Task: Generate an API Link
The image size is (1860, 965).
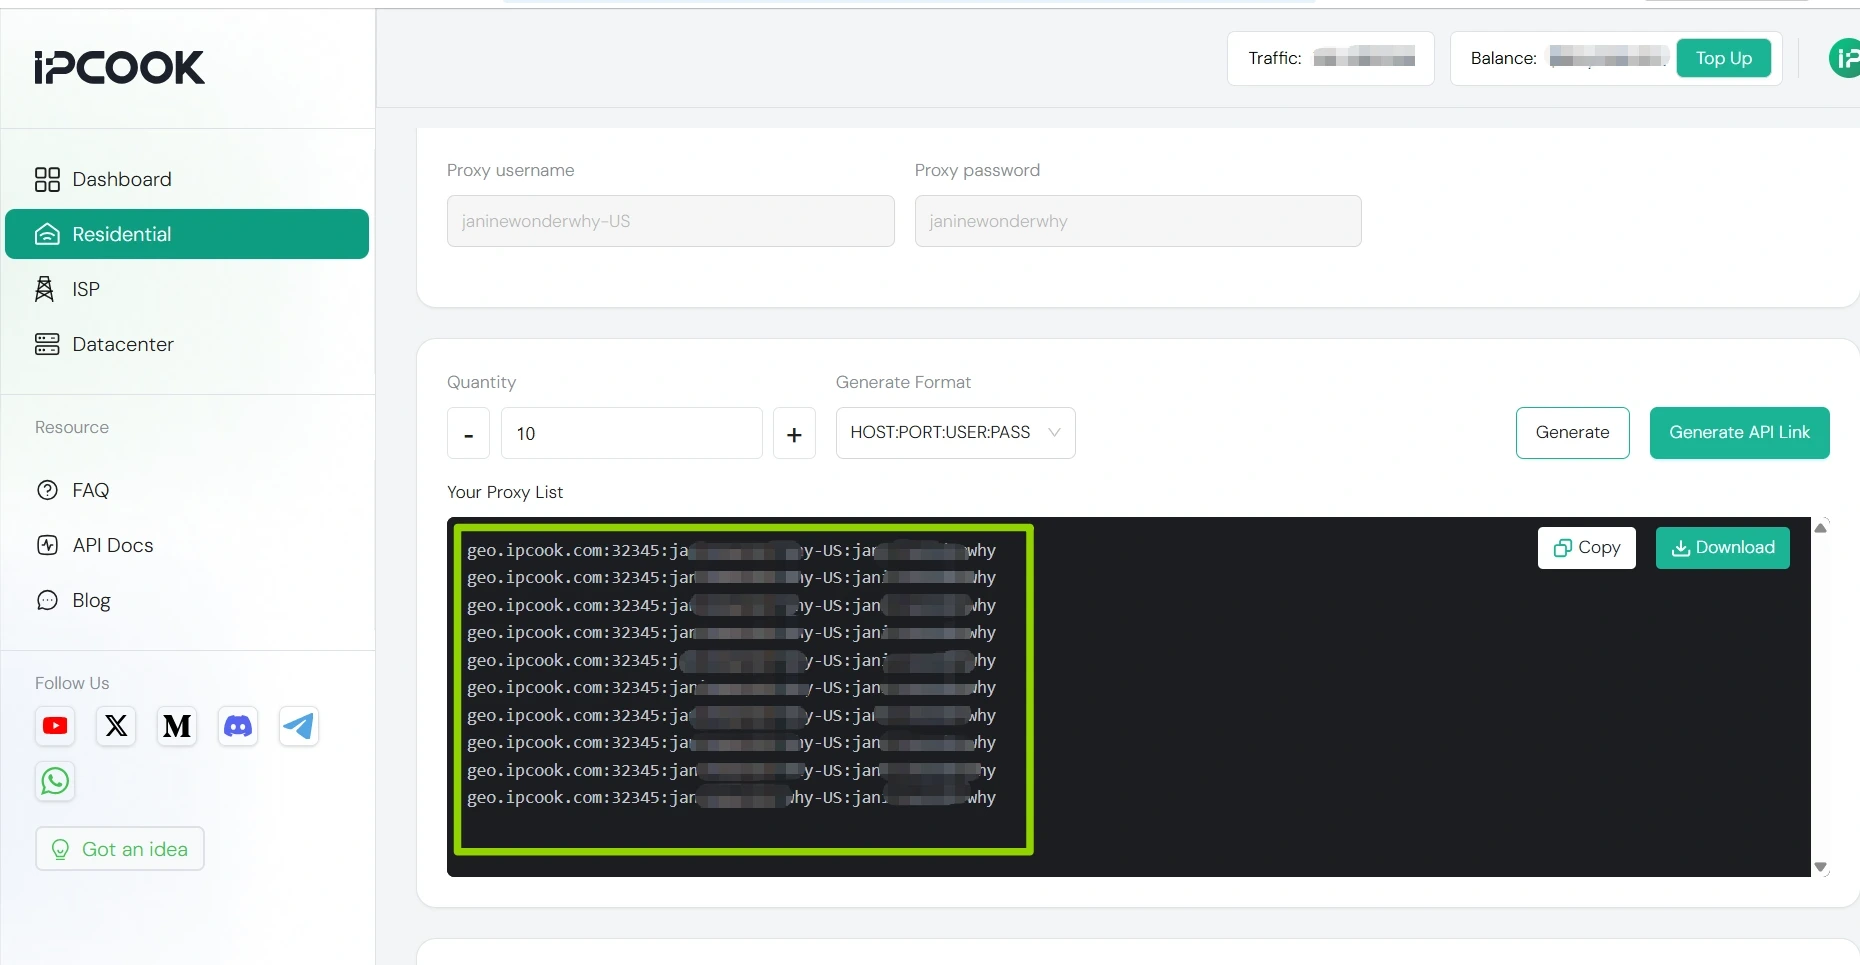Action: point(1739,433)
